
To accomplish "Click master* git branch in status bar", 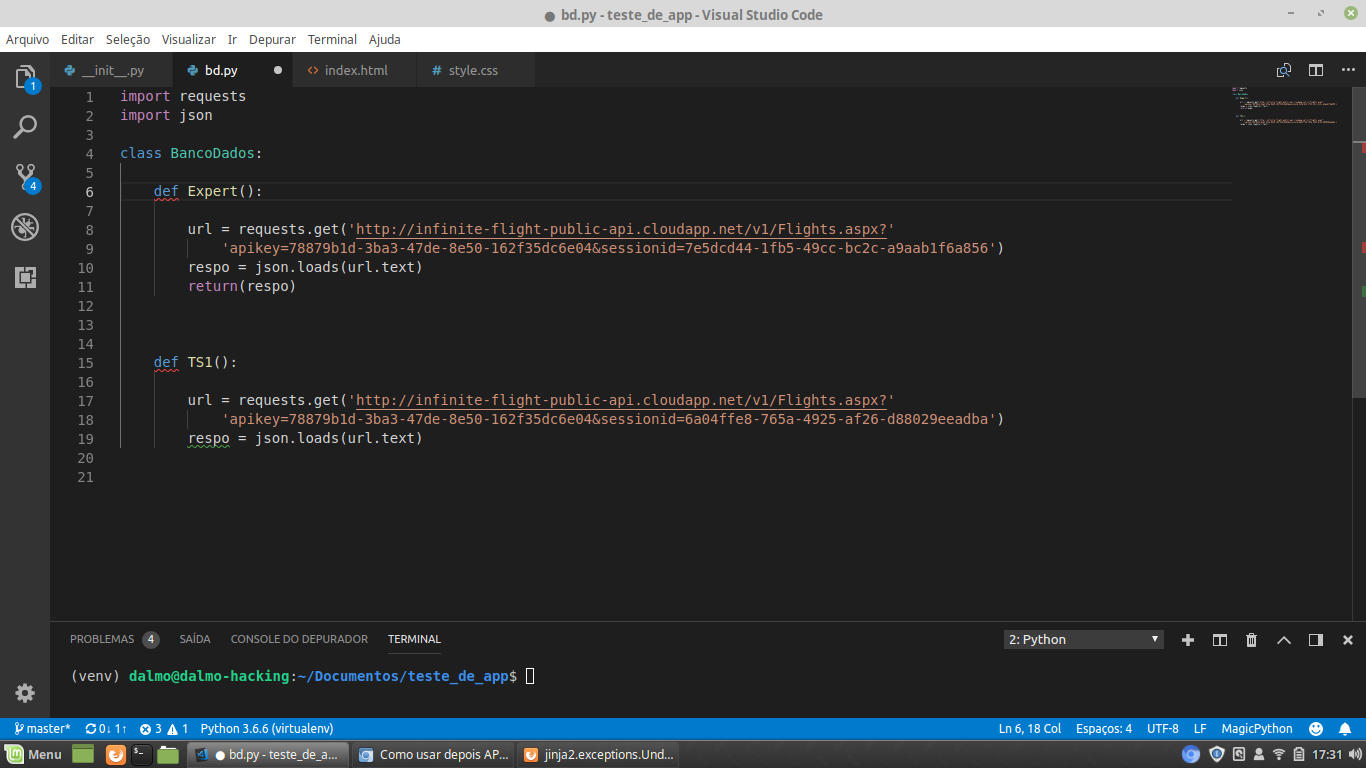I will point(41,729).
